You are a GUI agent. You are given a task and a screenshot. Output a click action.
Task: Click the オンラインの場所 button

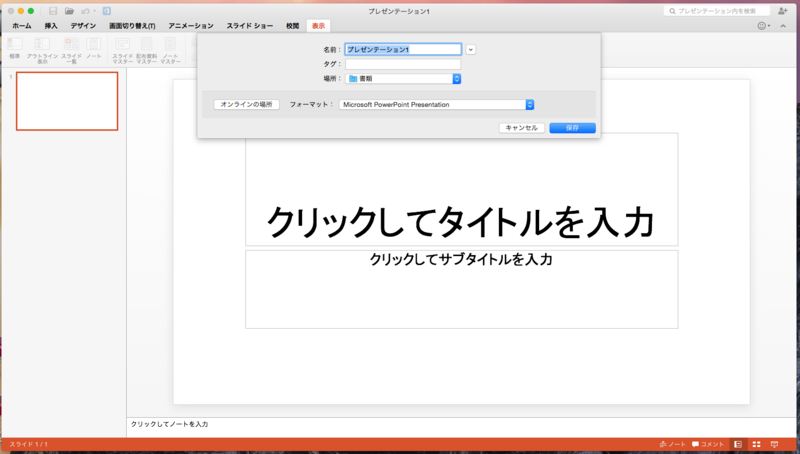(246, 105)
